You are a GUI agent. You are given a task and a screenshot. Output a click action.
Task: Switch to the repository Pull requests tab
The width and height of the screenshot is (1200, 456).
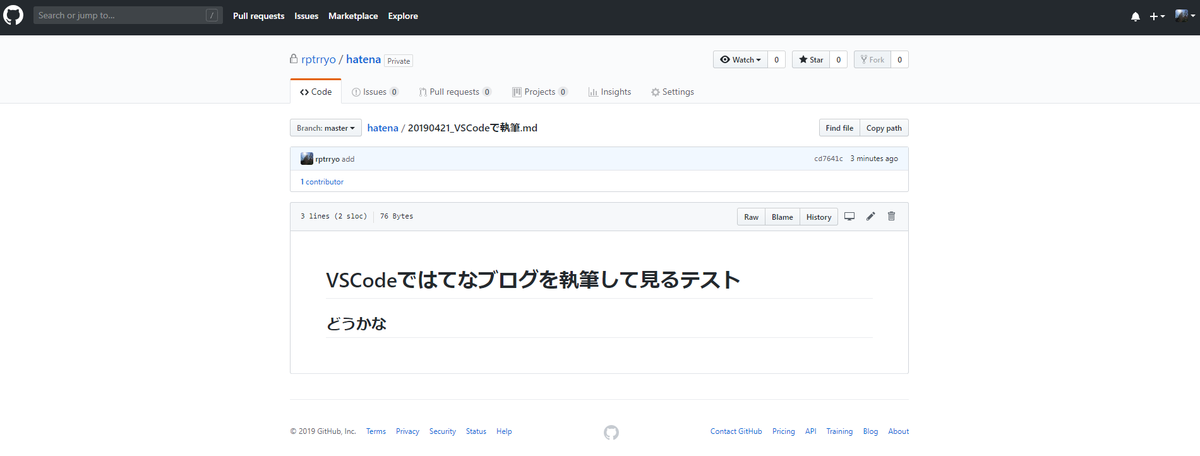coord(455,91)
